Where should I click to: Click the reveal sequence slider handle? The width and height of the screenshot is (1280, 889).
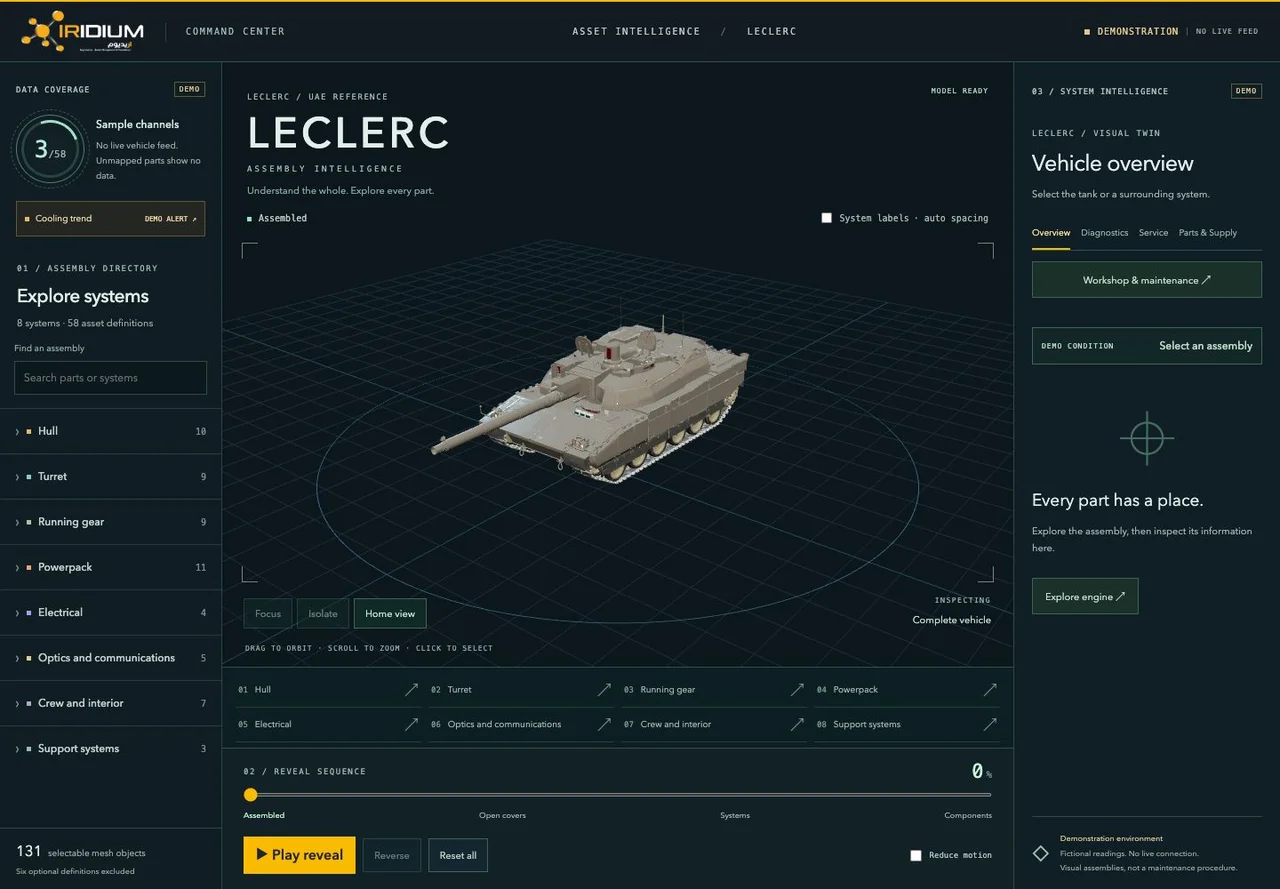[x=250, y=795]
